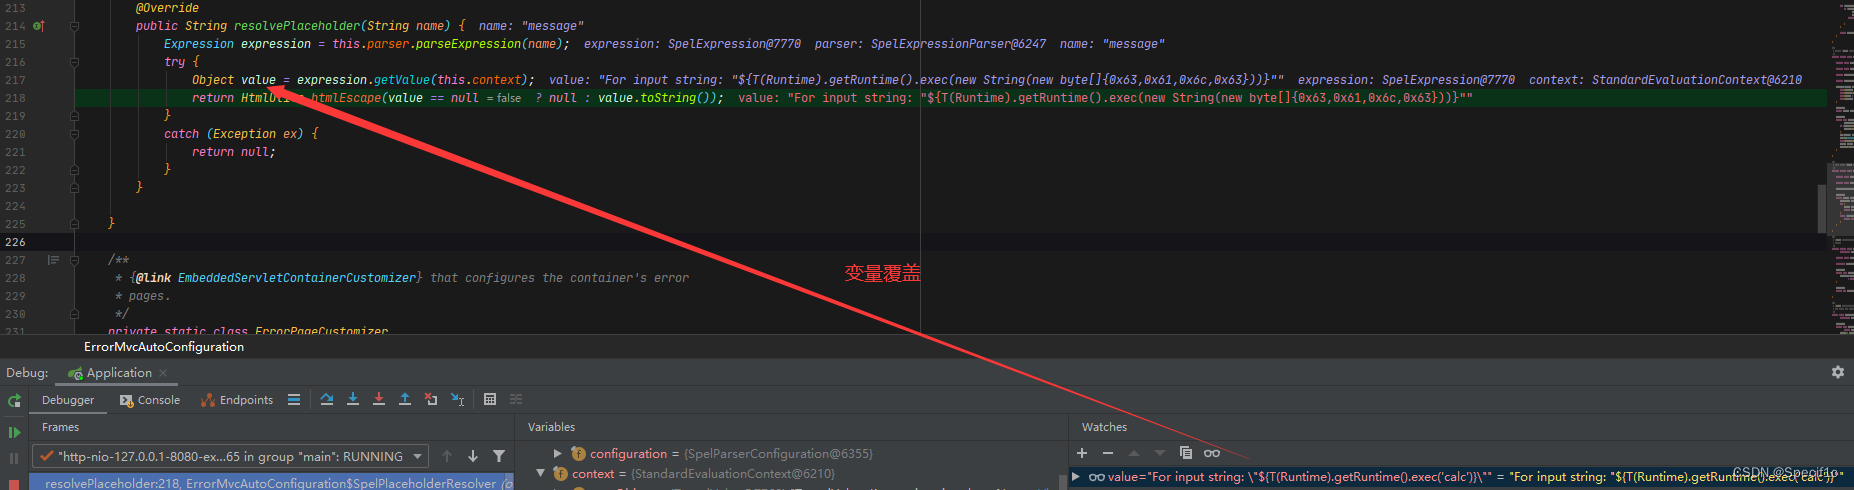
Task: Click duplicate watch copy icon
Action: click(1186, 453)
